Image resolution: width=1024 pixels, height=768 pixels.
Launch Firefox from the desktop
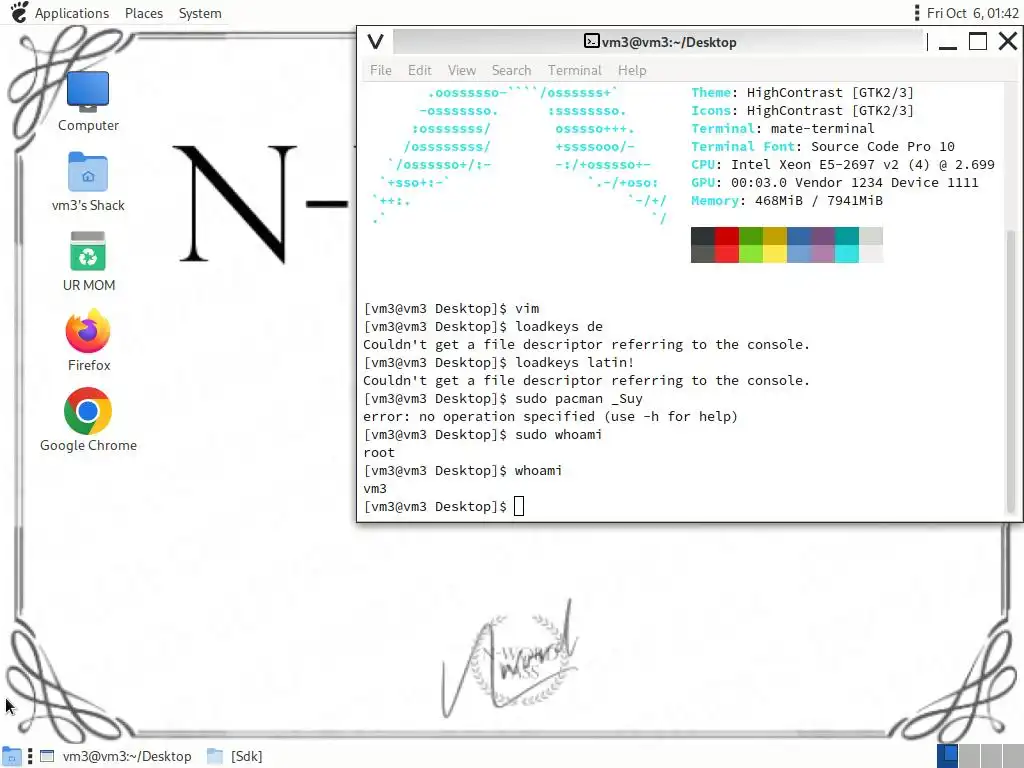pyautogui.click(x=88, y=341)
